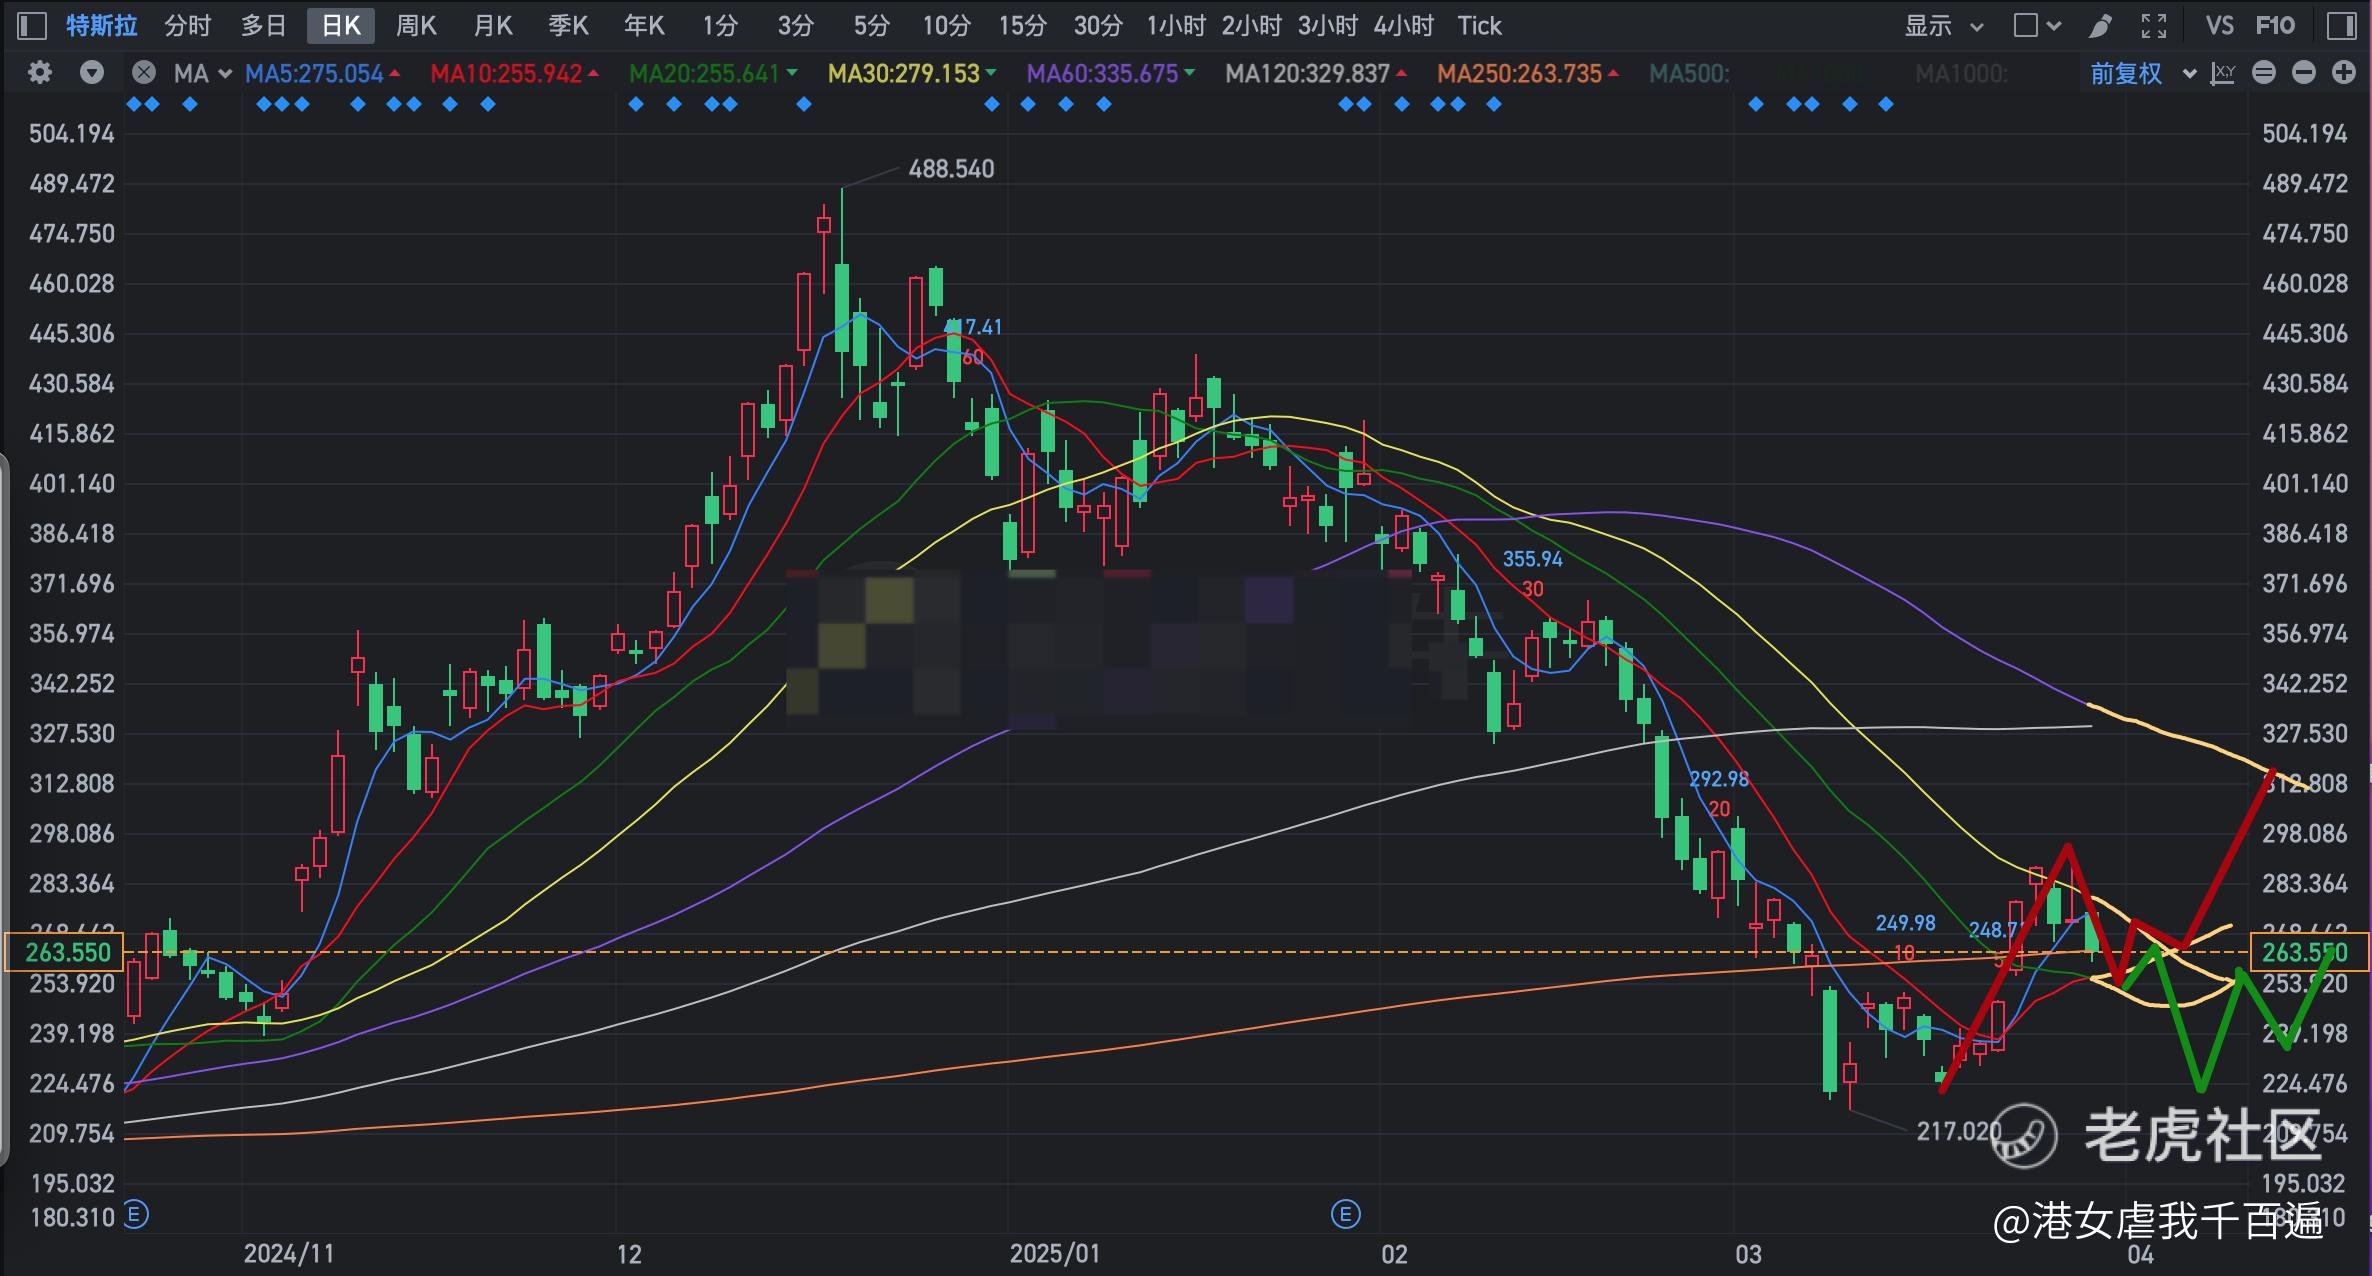Select the 3分 interval

796,25
